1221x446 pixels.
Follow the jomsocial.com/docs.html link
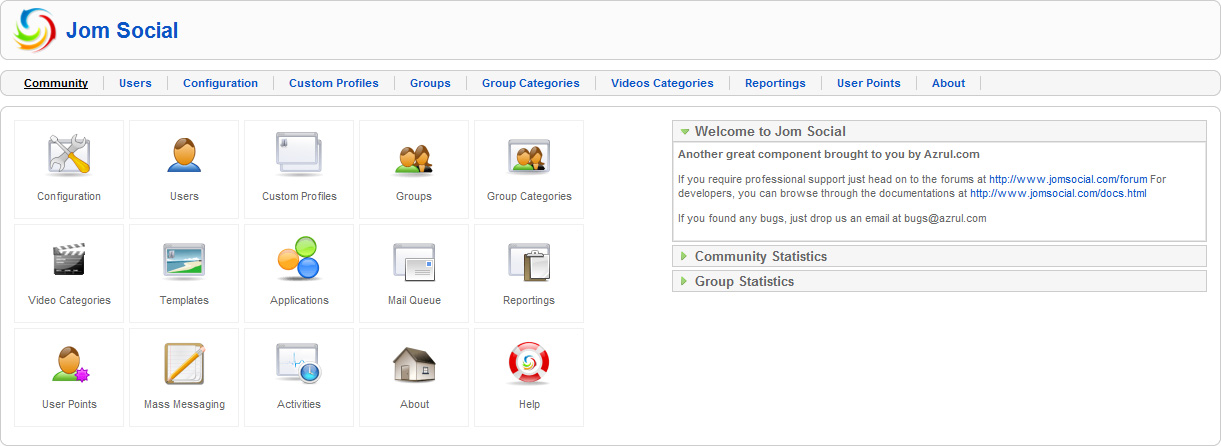(x=1058, y=194)
